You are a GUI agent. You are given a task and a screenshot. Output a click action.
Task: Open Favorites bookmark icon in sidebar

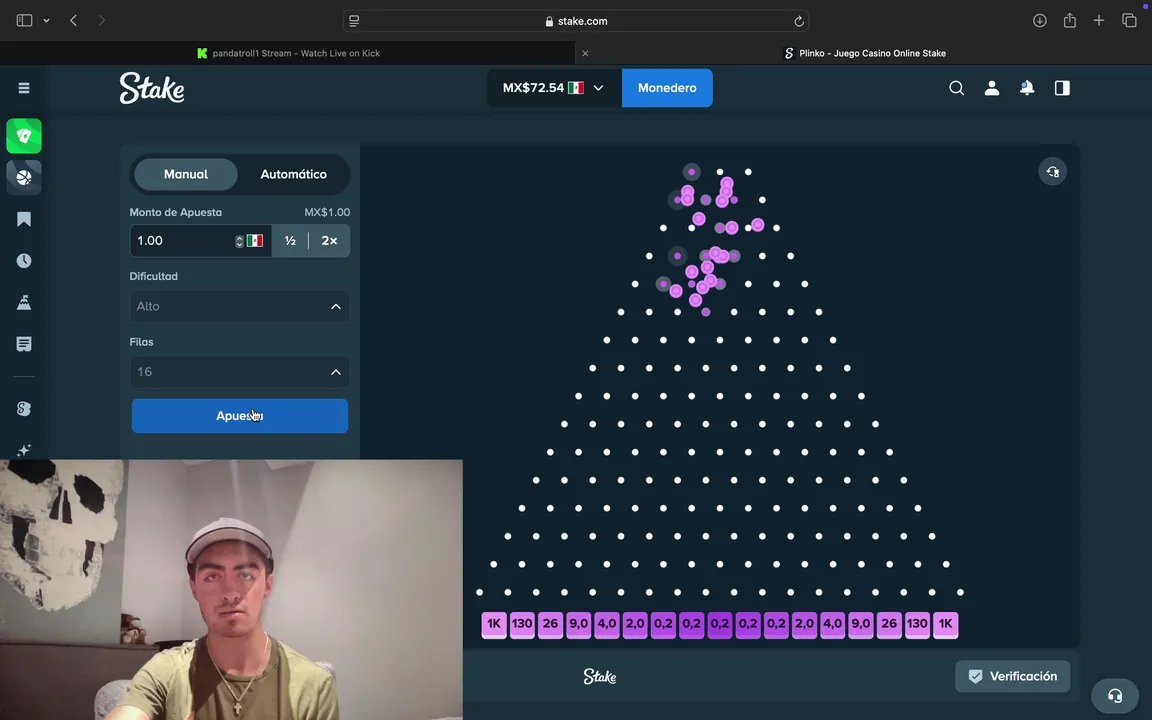coord(24,219)
